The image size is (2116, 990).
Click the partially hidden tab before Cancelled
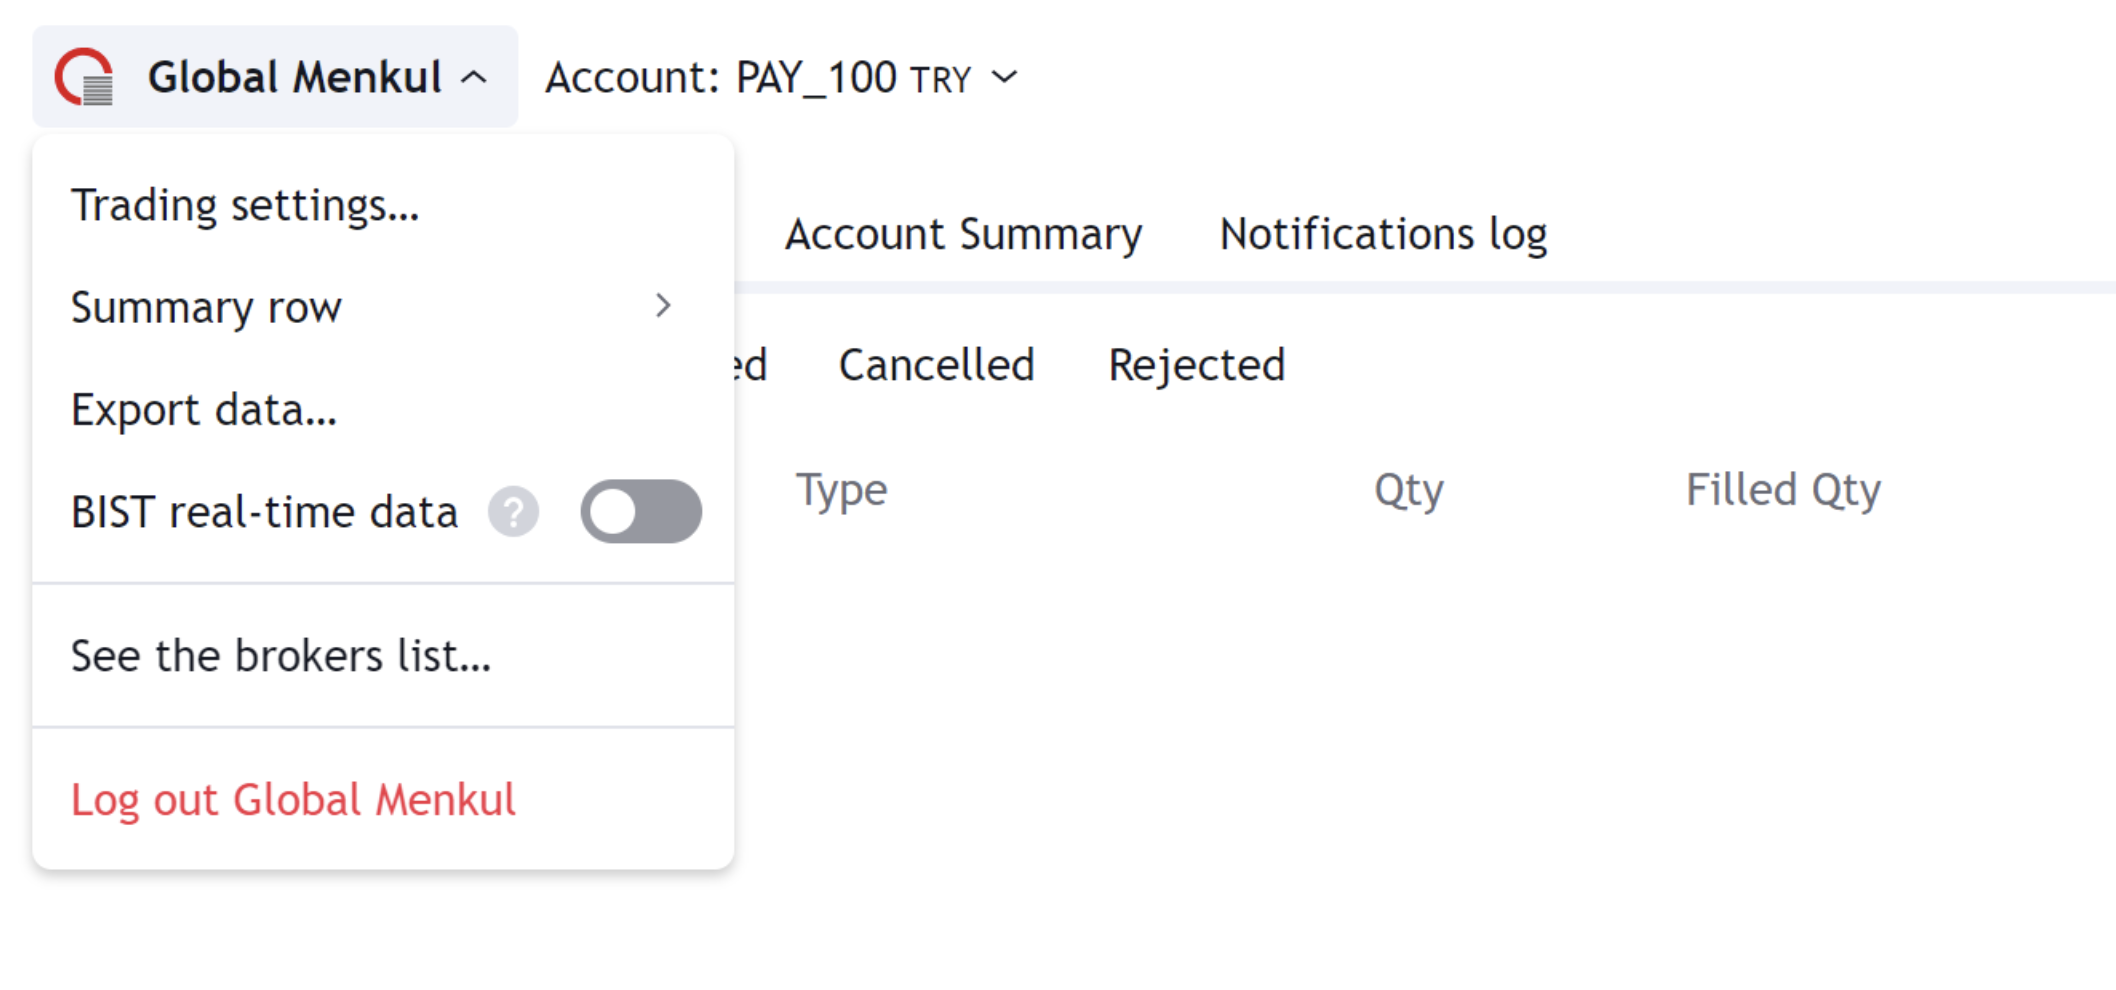click(751, 365)
